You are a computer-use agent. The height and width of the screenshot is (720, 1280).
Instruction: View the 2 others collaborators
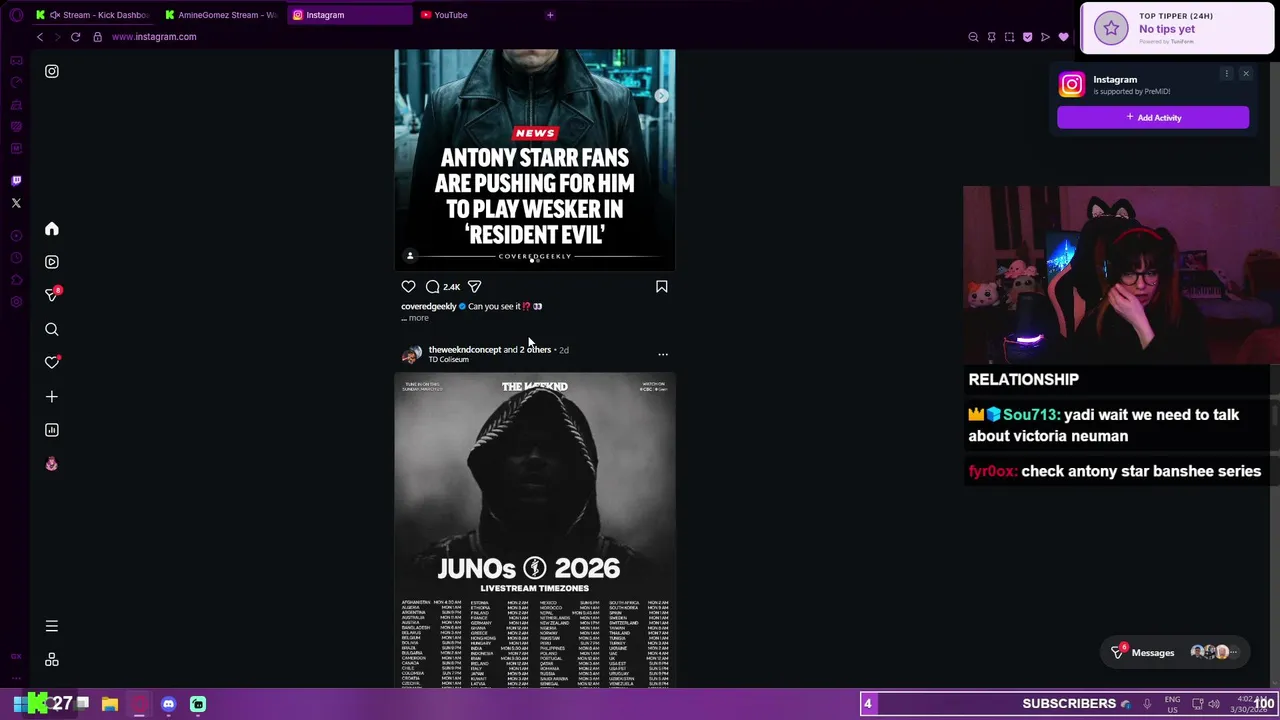coord(535,350)
